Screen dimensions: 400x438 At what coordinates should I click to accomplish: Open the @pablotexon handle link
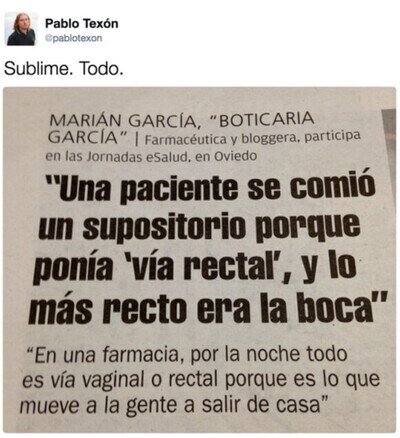coord(73,38)
